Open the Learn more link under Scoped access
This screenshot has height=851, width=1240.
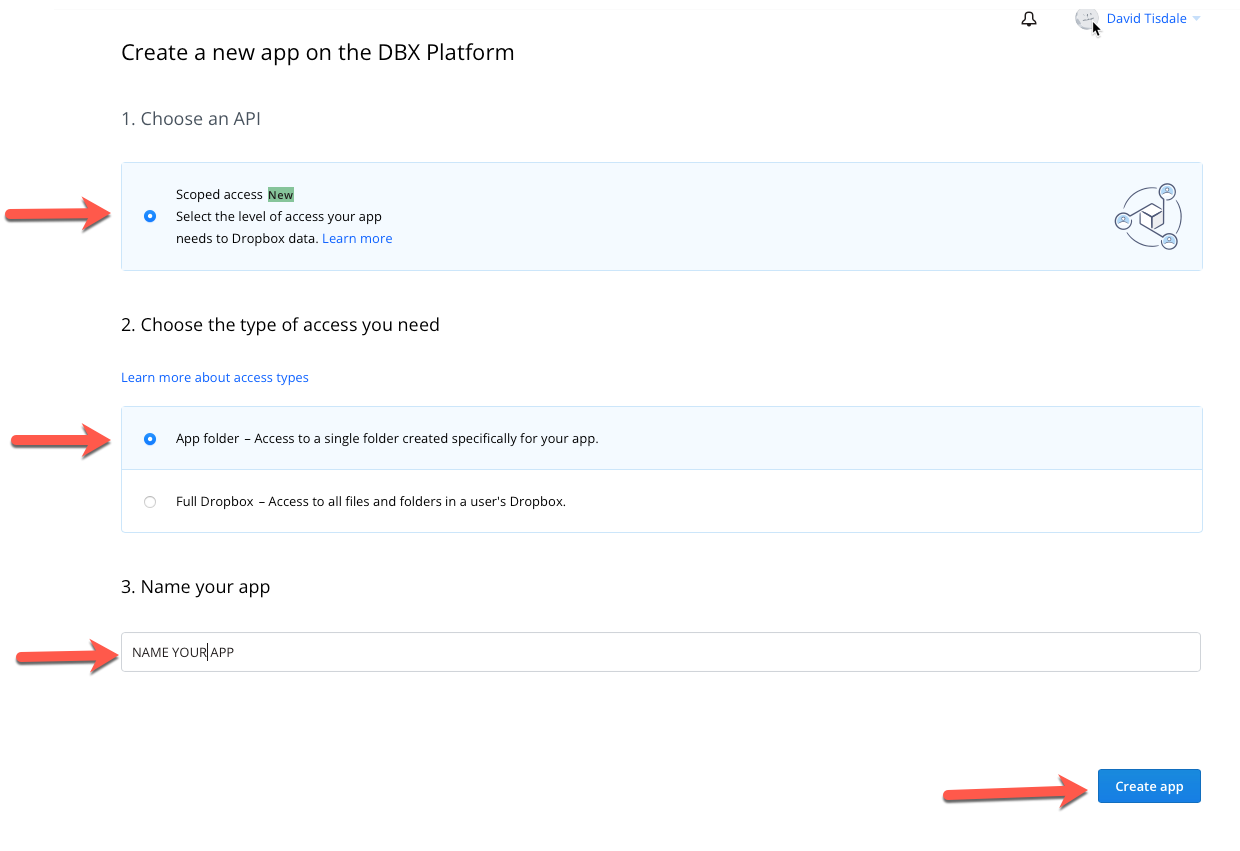(x=357, y=239)
